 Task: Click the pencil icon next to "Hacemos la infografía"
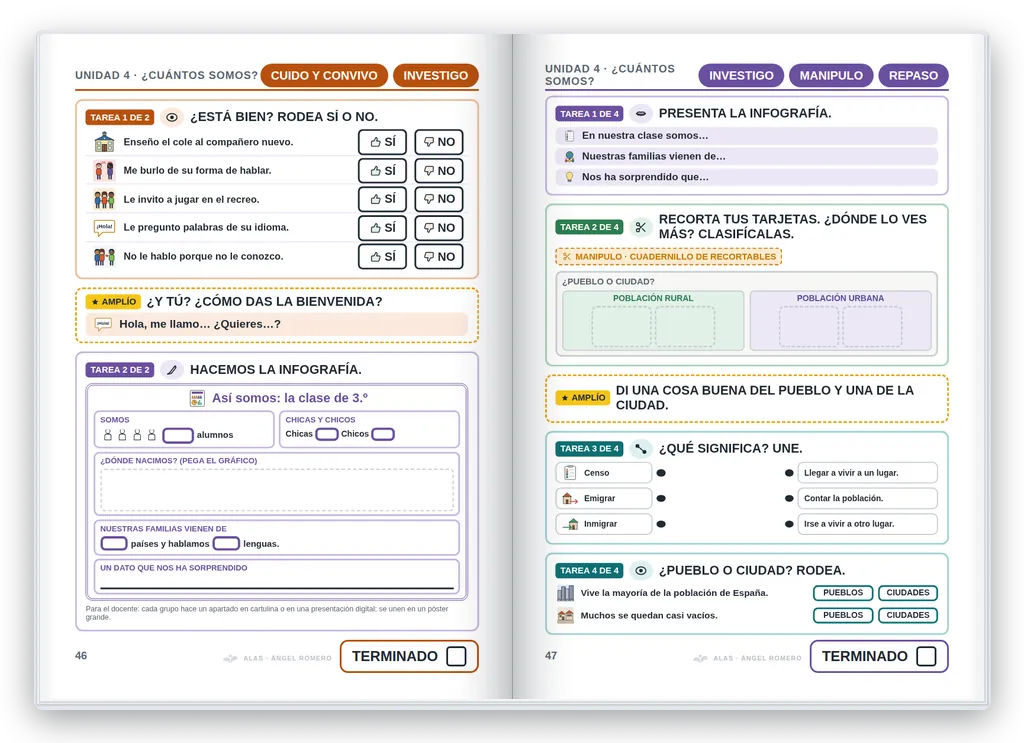172,370
